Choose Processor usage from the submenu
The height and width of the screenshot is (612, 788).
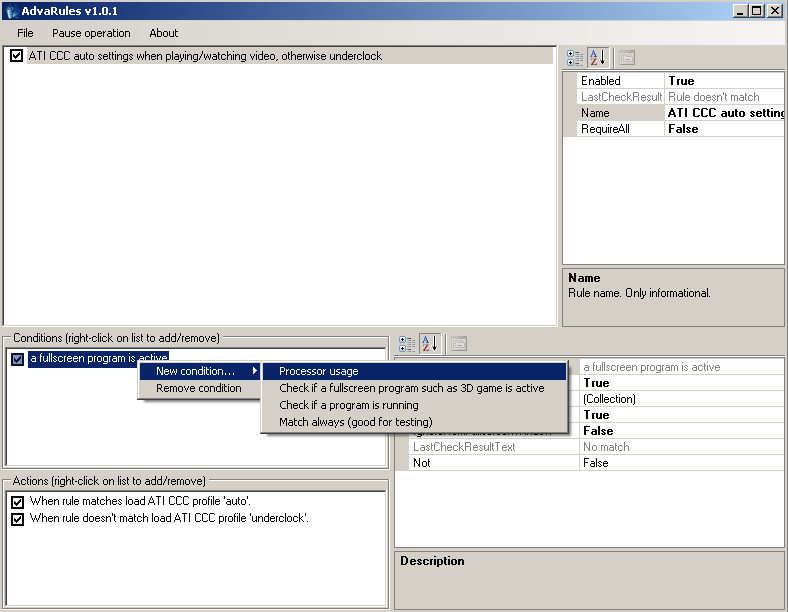pos(318,371)
